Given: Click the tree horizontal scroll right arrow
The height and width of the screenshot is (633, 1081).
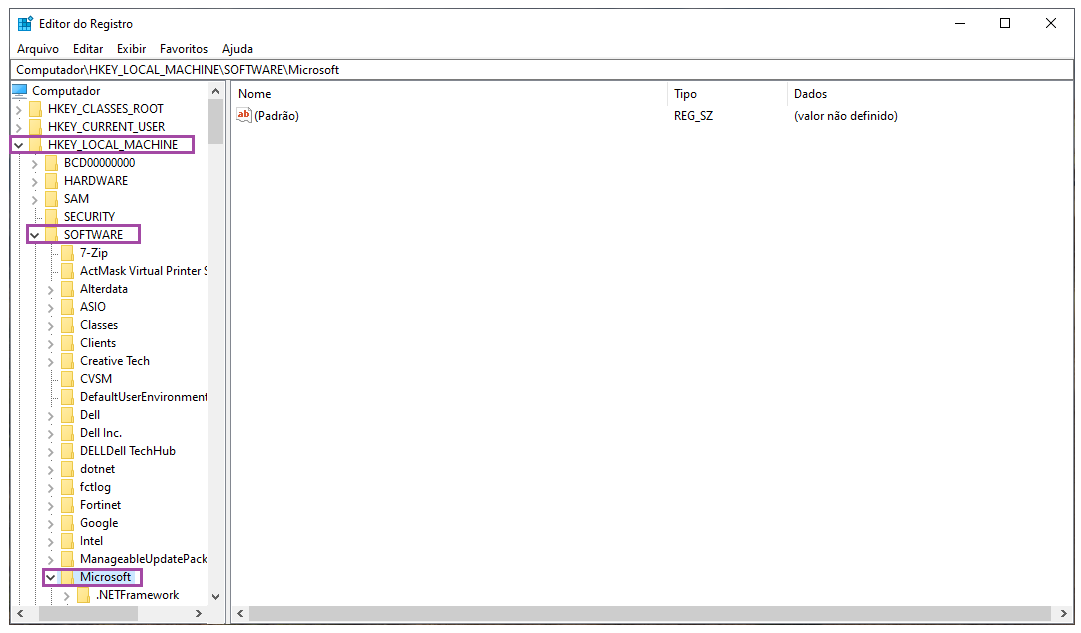Looking at the screenshot, I should tap(199, 613).
